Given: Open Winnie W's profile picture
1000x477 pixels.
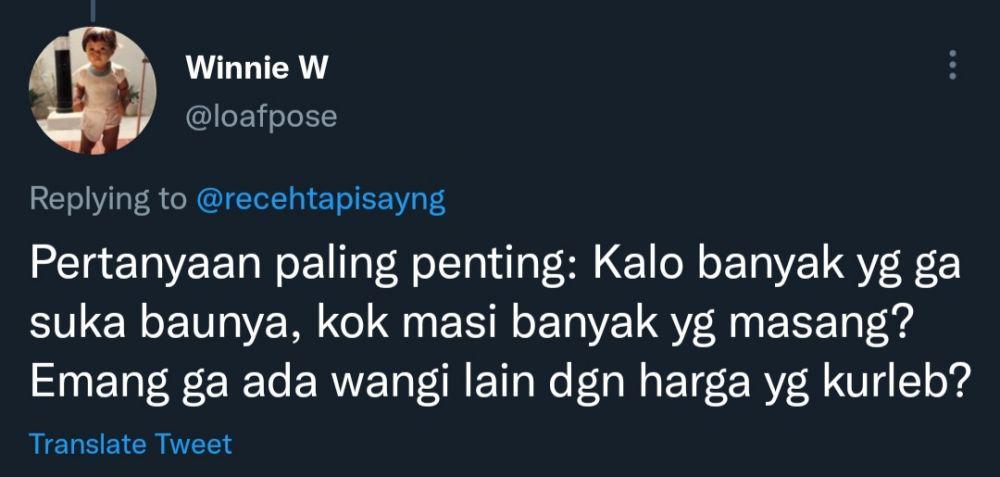Looking at the screenshot, I should (x=92, y=91).
